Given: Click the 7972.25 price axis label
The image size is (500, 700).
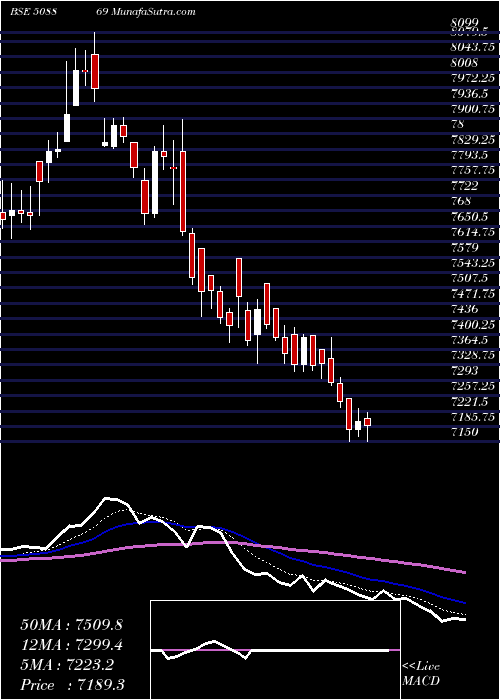Looking at the screenshot, I should [x=472, y=78].
